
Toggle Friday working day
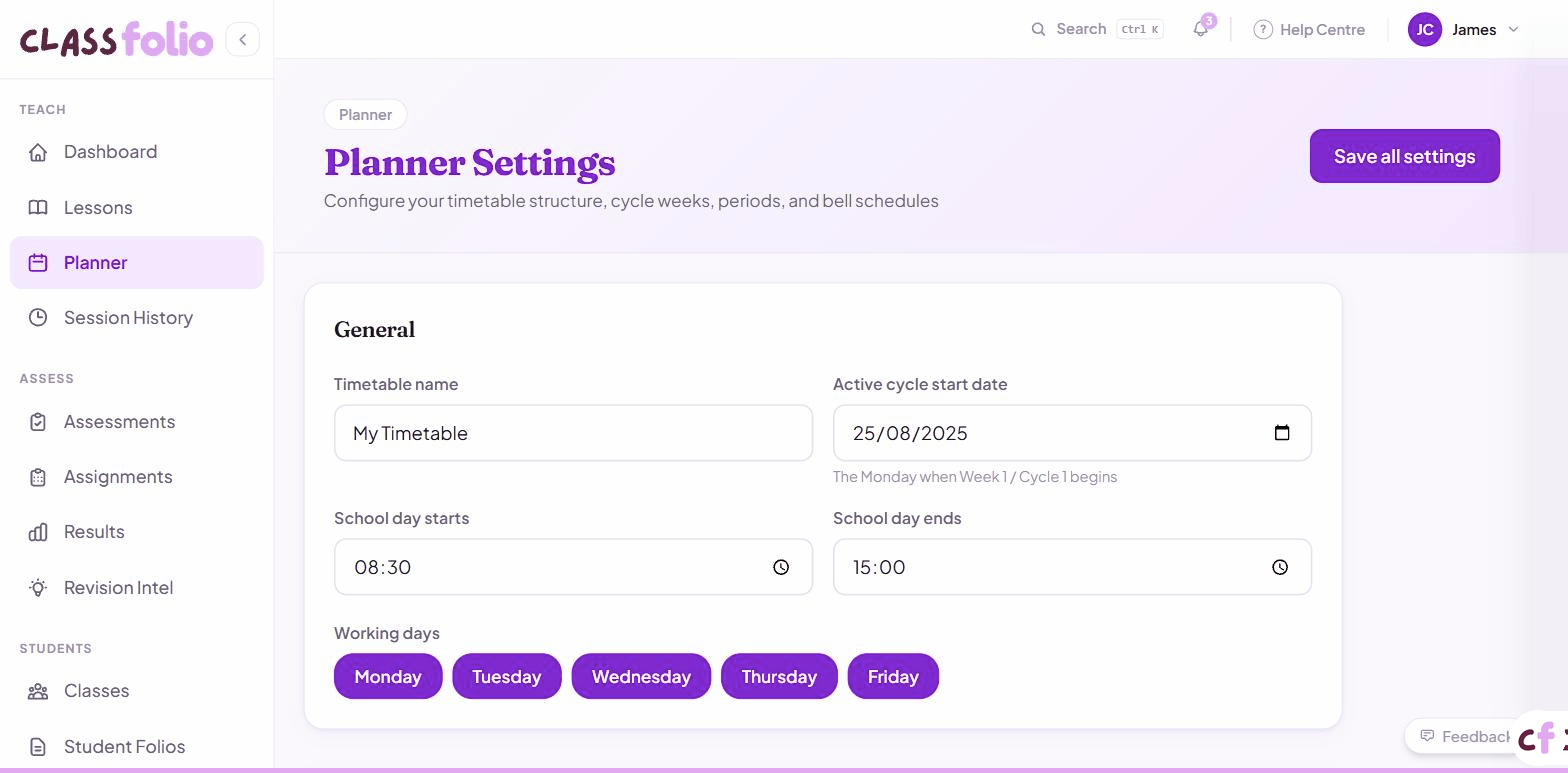[893, 677]
